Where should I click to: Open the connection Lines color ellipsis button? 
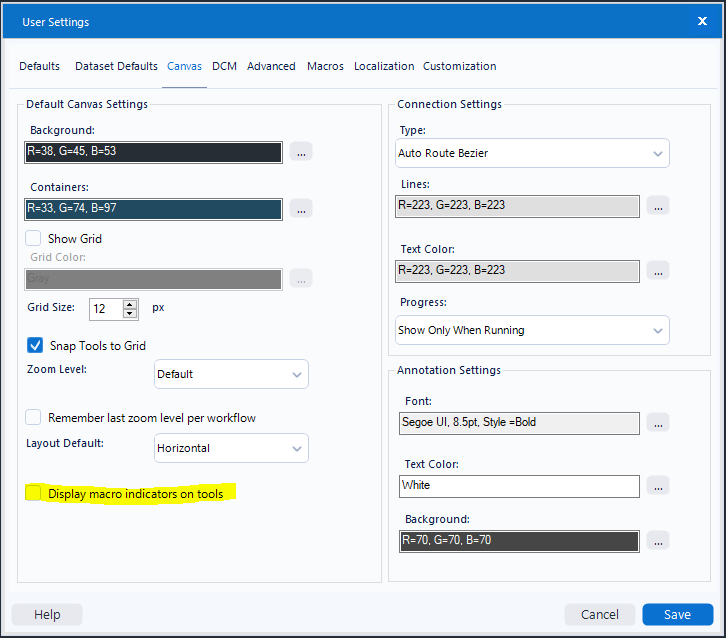(657, 206)
